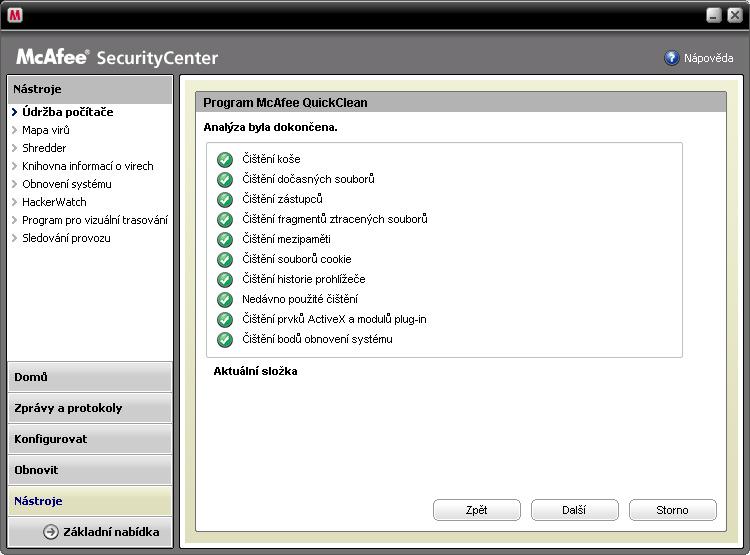Click the Čištění souborů cookie text
The image size is (750, 555).
tap(297, 259)
